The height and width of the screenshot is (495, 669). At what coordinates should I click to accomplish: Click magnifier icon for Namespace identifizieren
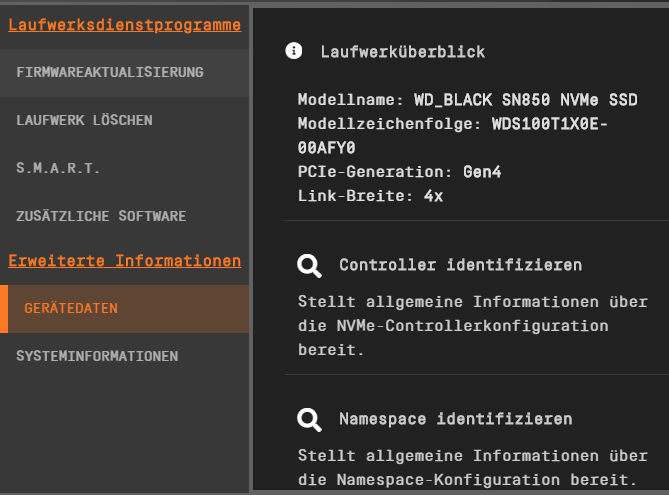coord(309,420)
